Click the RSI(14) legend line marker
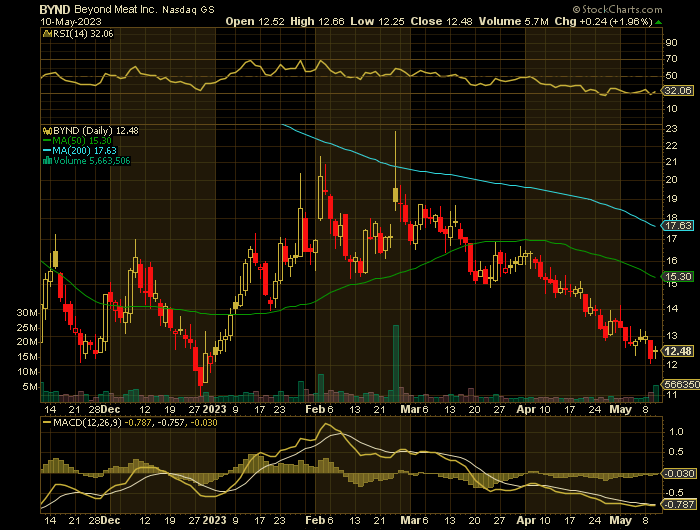The image size is (700, 530). (x=44, y=34)
